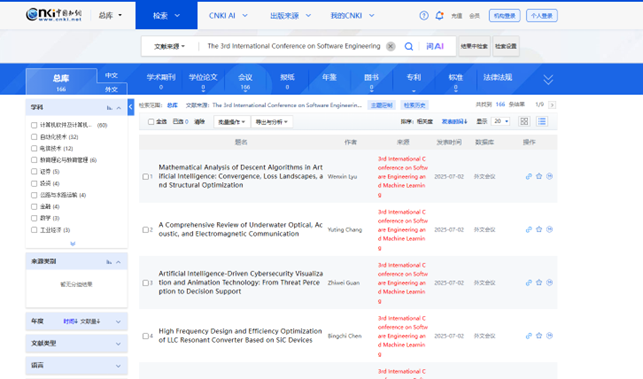Switch to the 会议 tab showing 166
This screenshot has width=643, height=379.
(245, 81)
